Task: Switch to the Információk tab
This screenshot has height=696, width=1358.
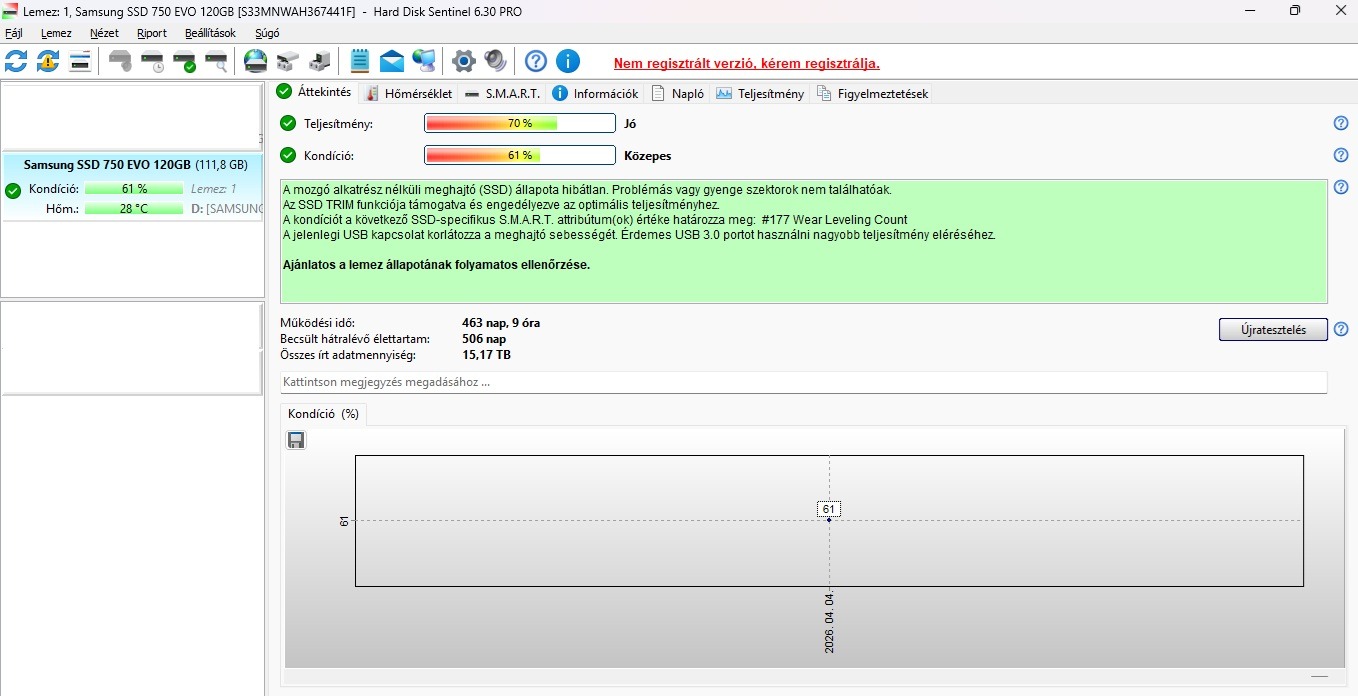Action: 595,93
